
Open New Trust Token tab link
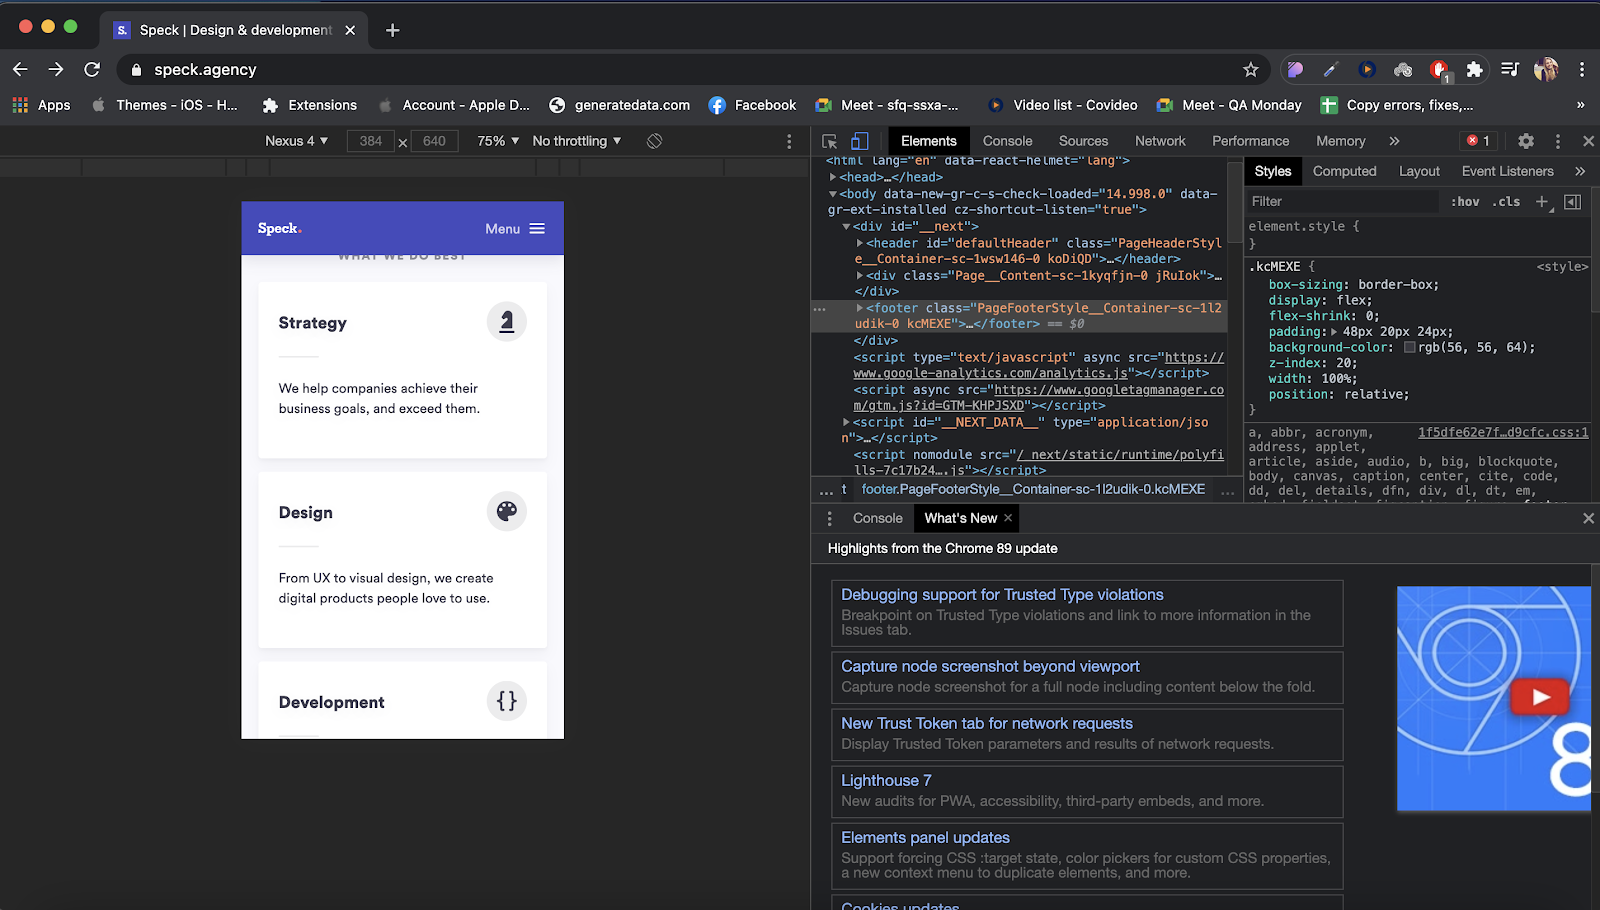pyautogui.click(x=987, y=724)
